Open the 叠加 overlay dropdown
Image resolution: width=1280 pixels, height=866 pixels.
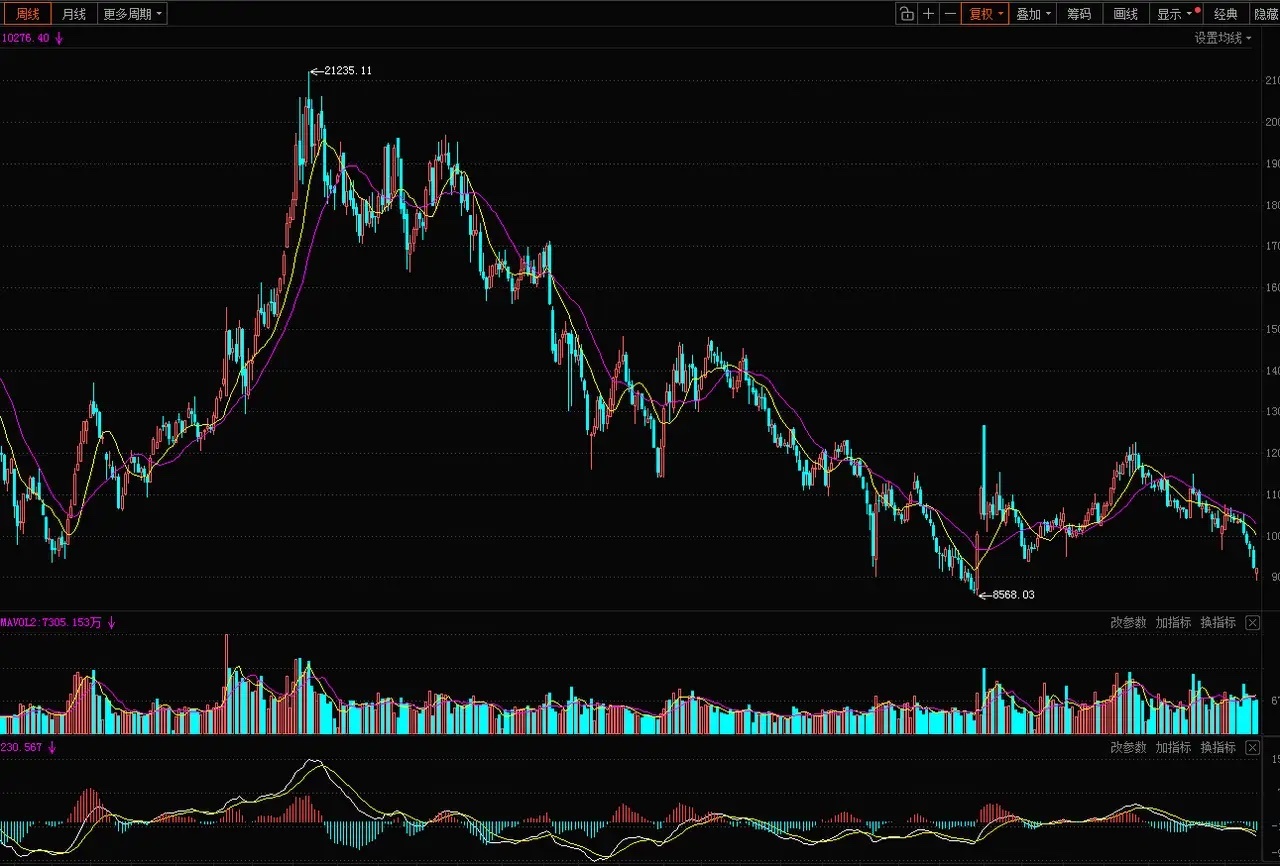click(1033, 14)
